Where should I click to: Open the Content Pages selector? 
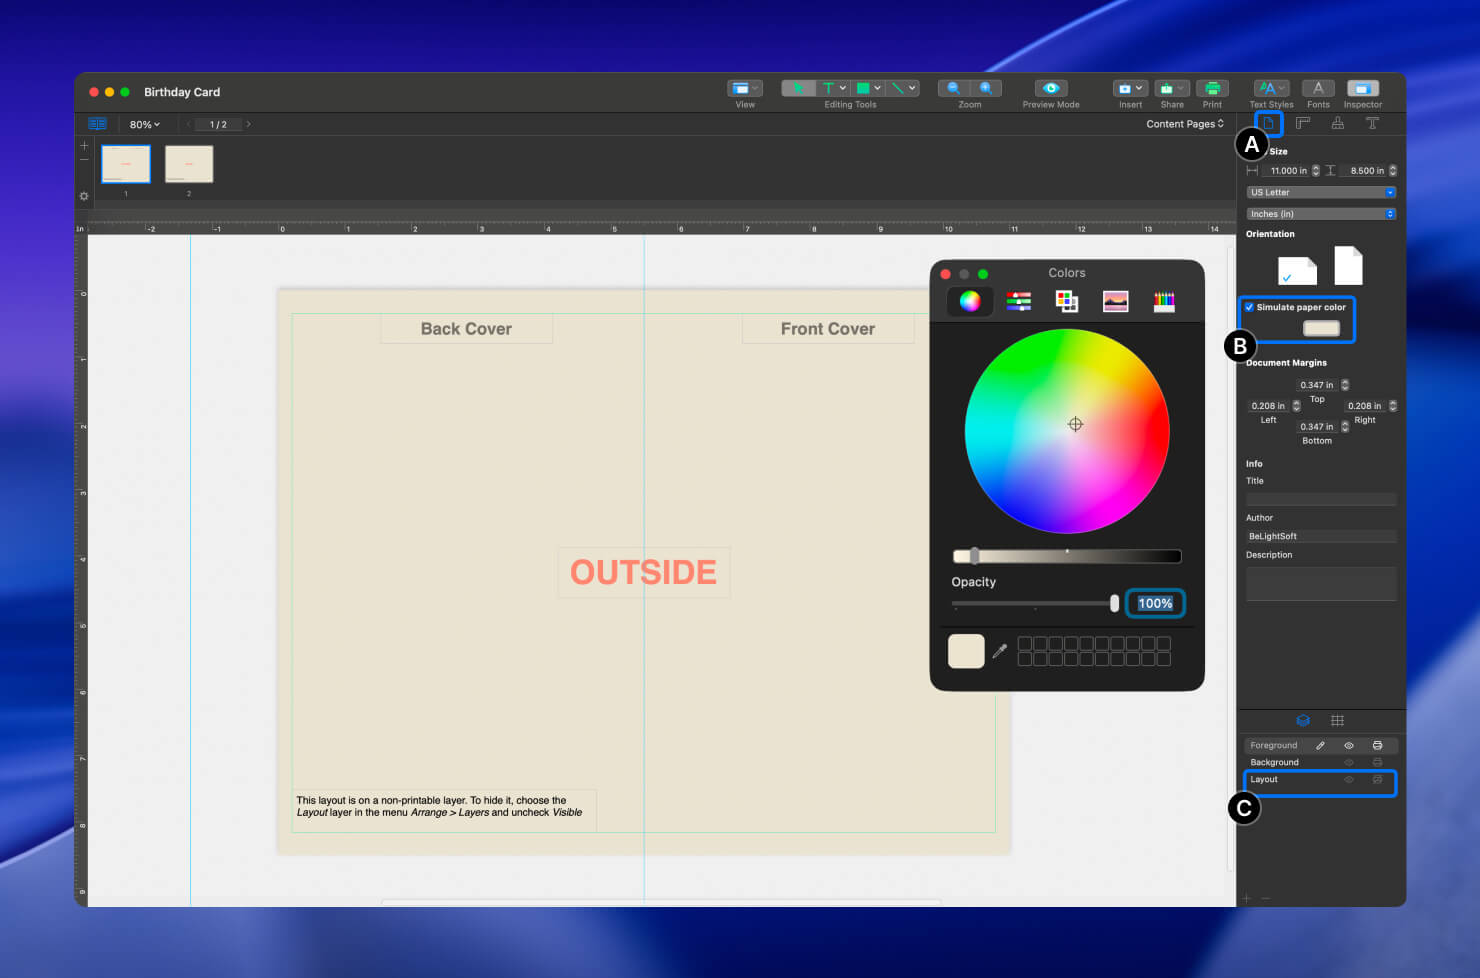[x=1186, y=123]
